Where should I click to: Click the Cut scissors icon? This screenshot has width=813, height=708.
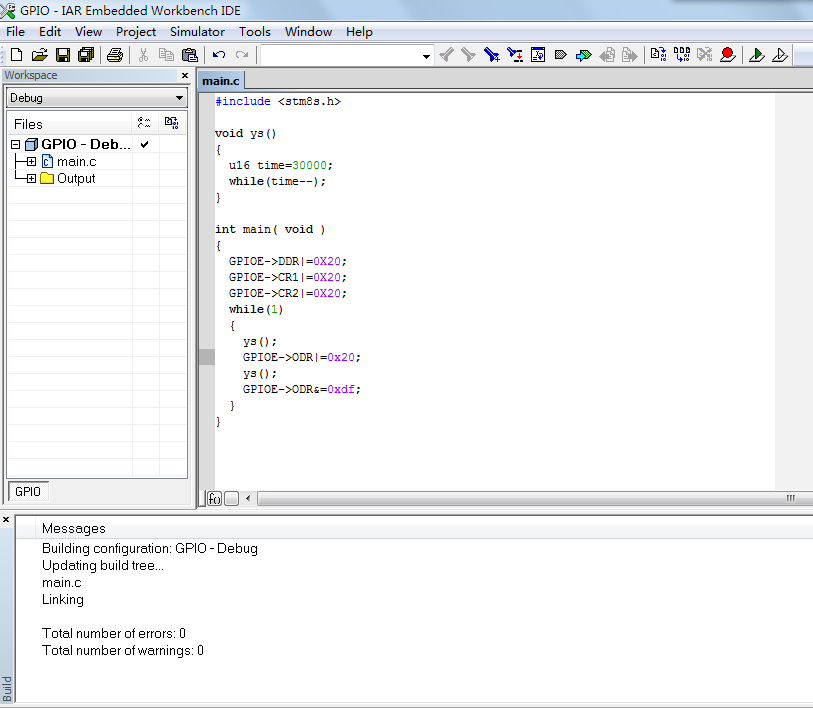144,54
